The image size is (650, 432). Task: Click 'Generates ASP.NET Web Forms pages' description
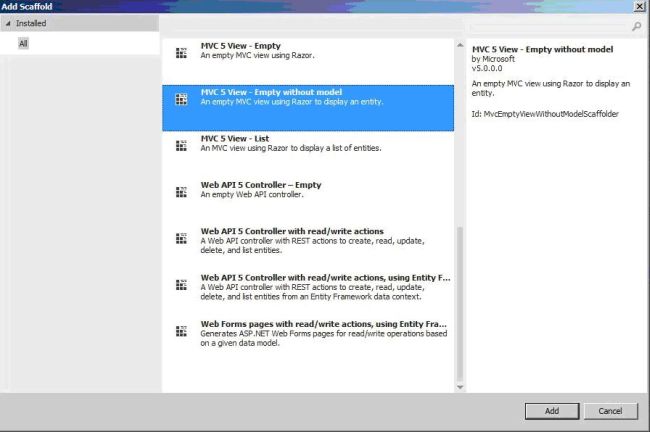pyautogui.click(x=323, y=338)
